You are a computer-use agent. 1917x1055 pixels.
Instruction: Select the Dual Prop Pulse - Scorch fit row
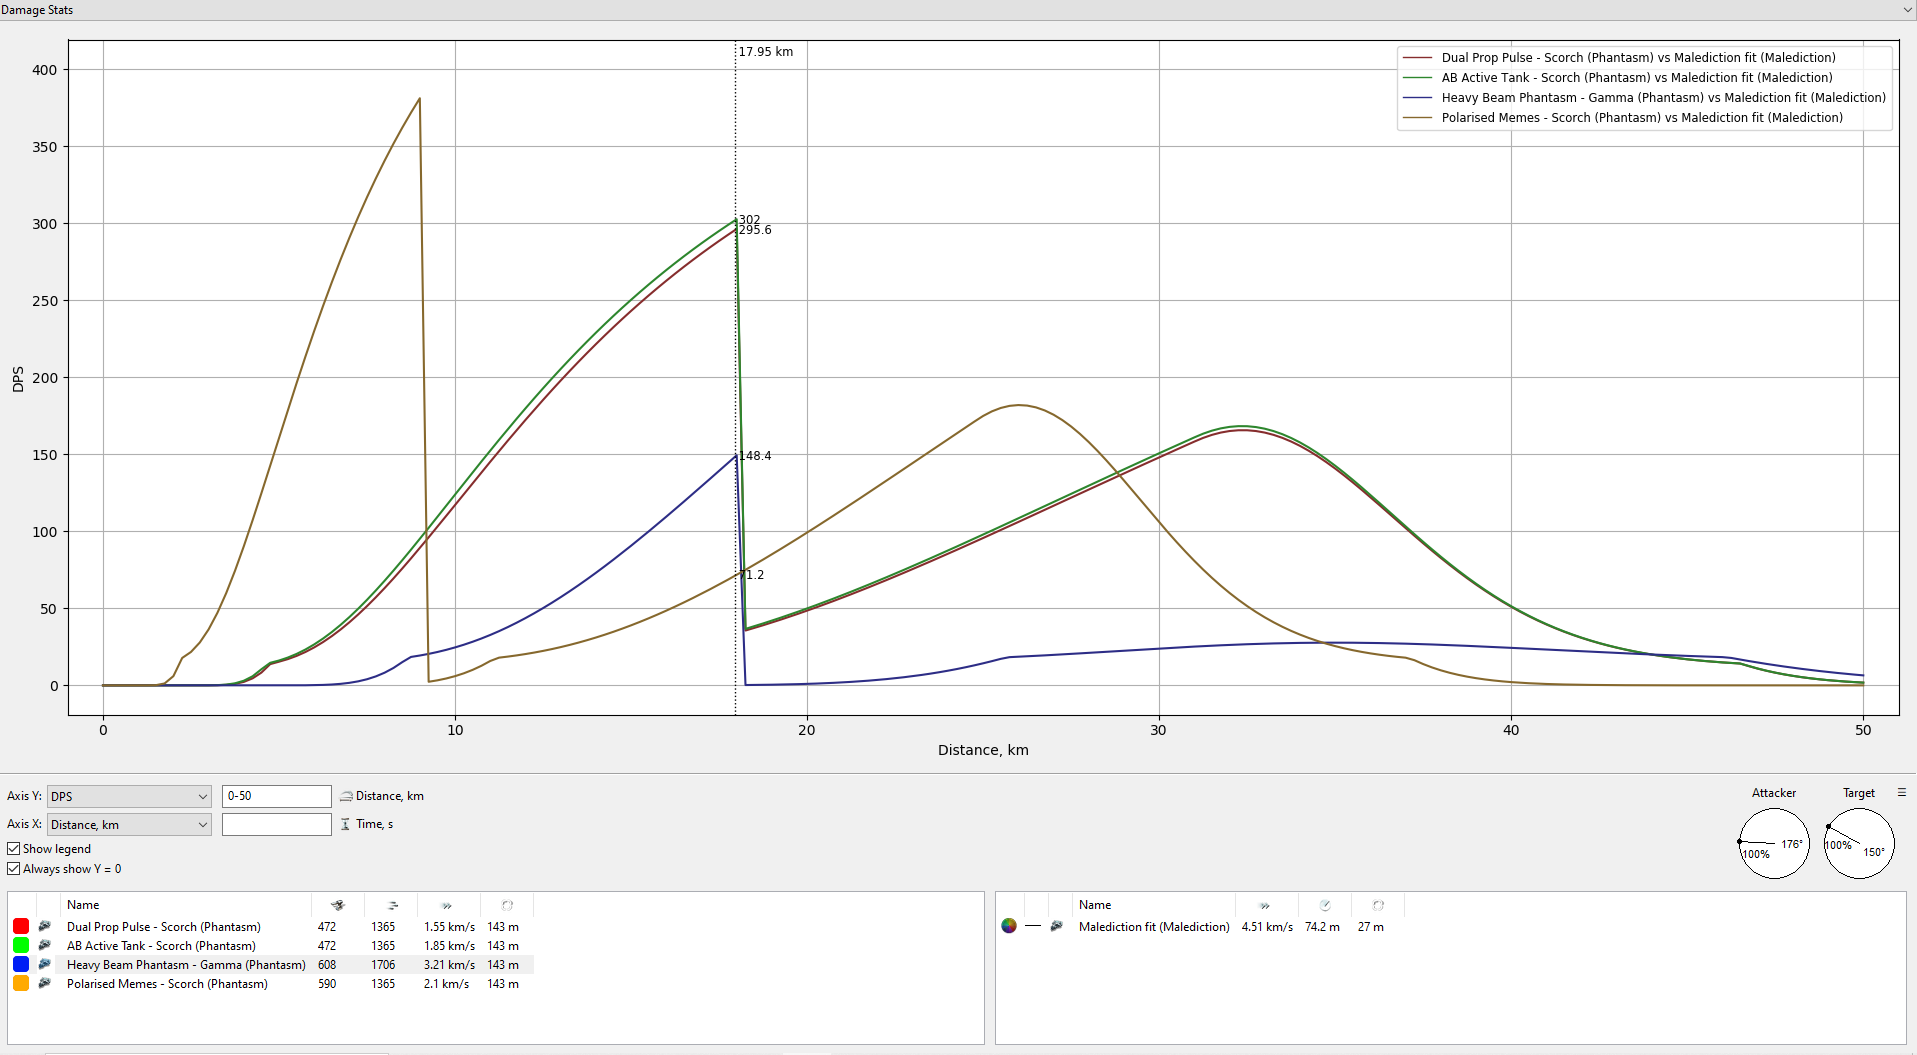(x=164, y=927)
